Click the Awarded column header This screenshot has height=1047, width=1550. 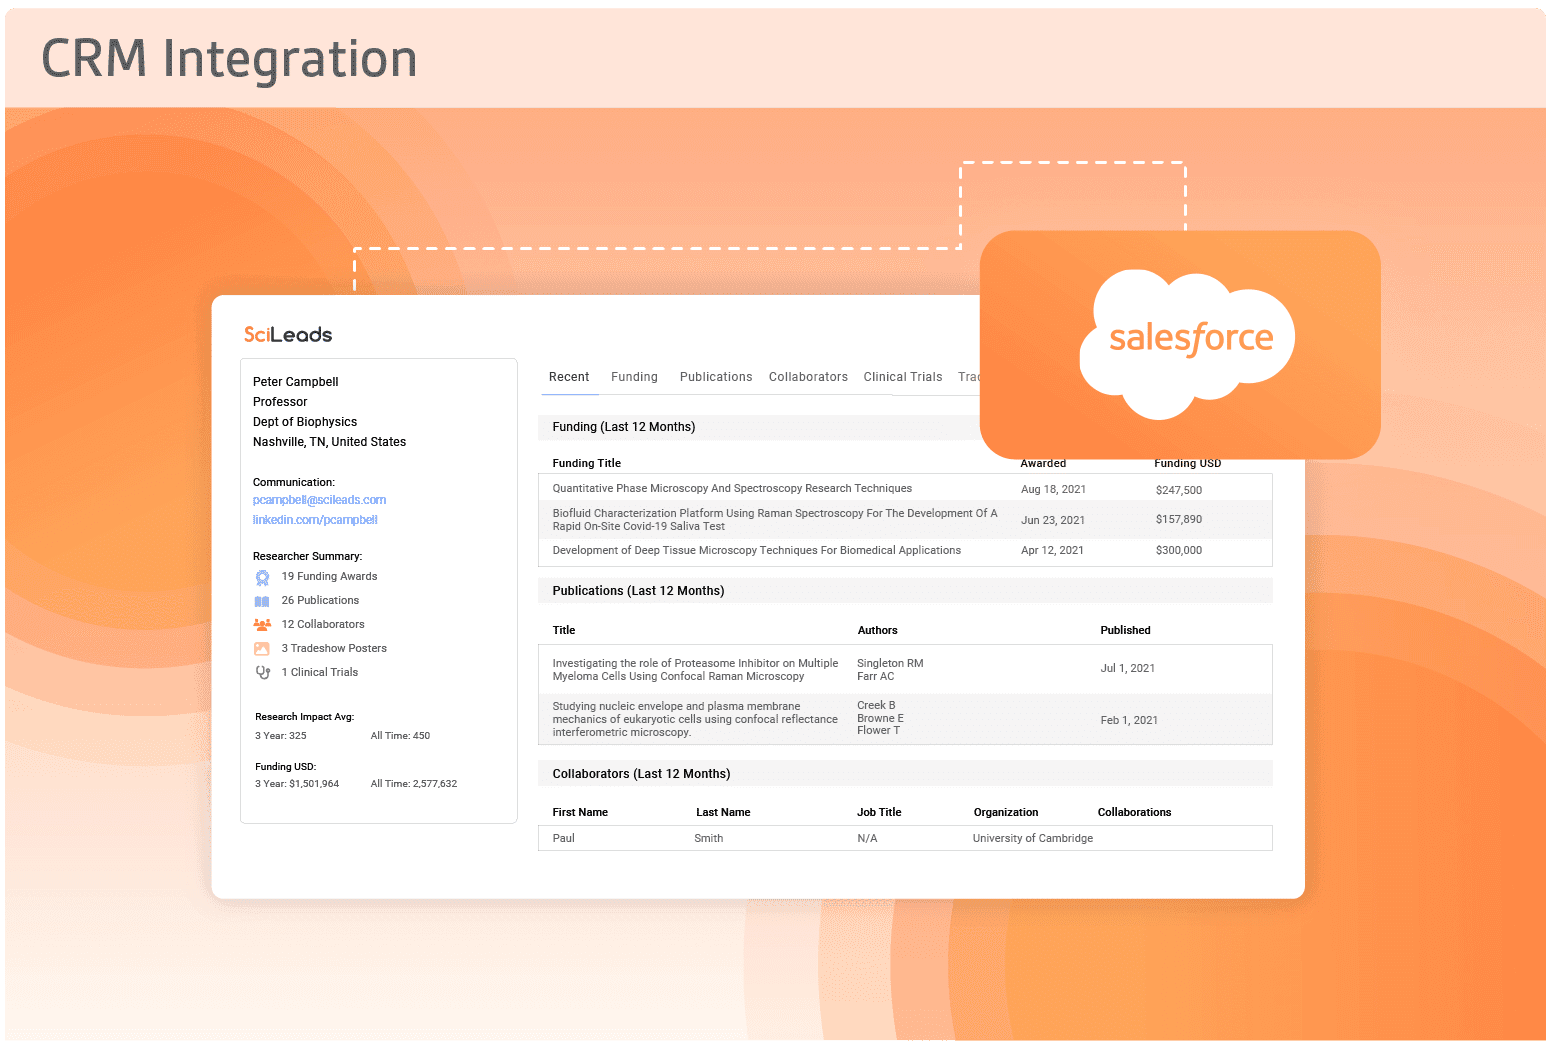pos(1043,463)
